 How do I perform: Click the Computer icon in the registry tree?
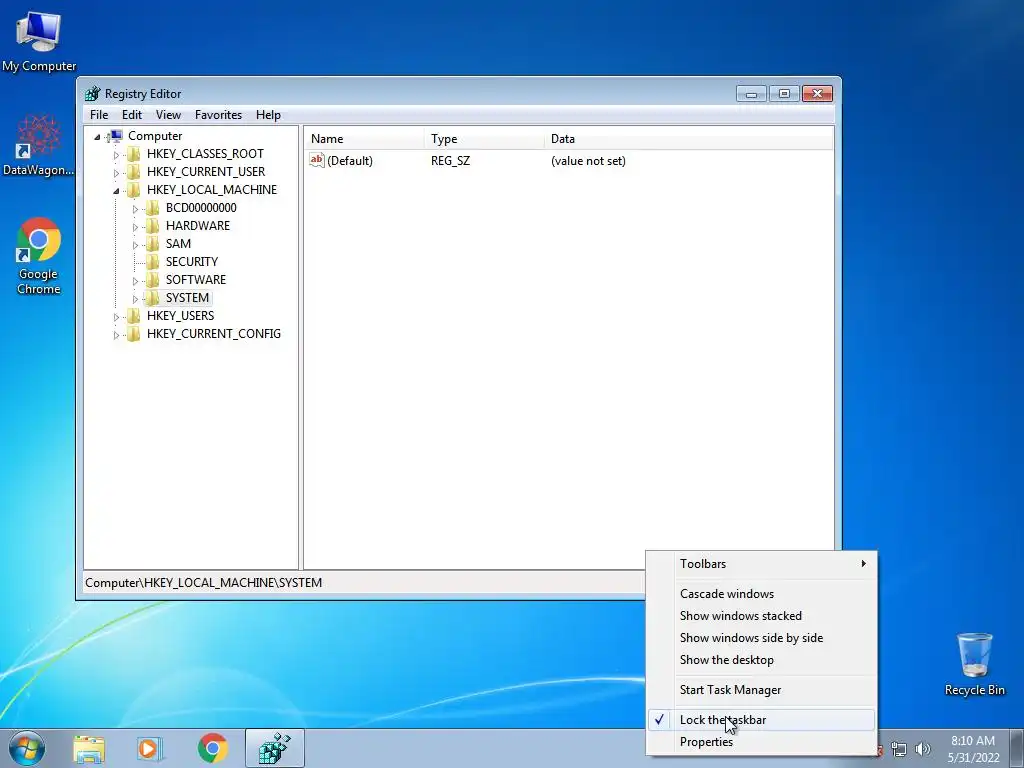pos(115,136)
